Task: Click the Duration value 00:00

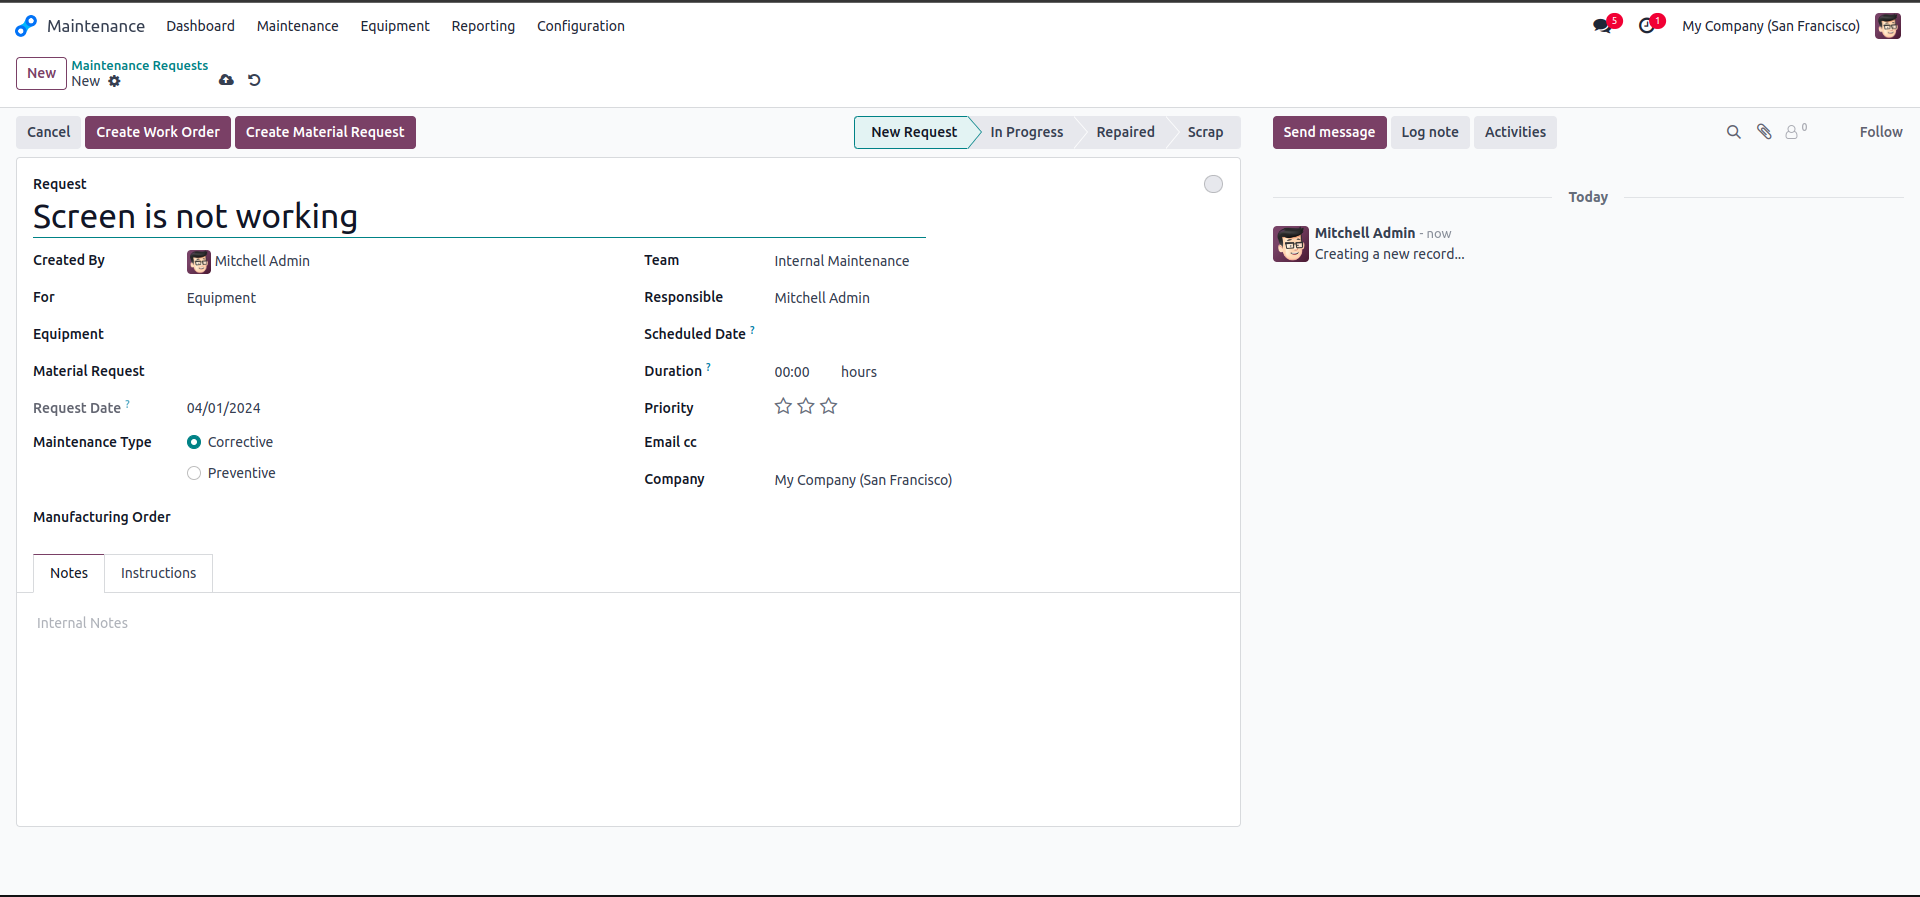Action: pyautogui.click(x=792, y=372)
